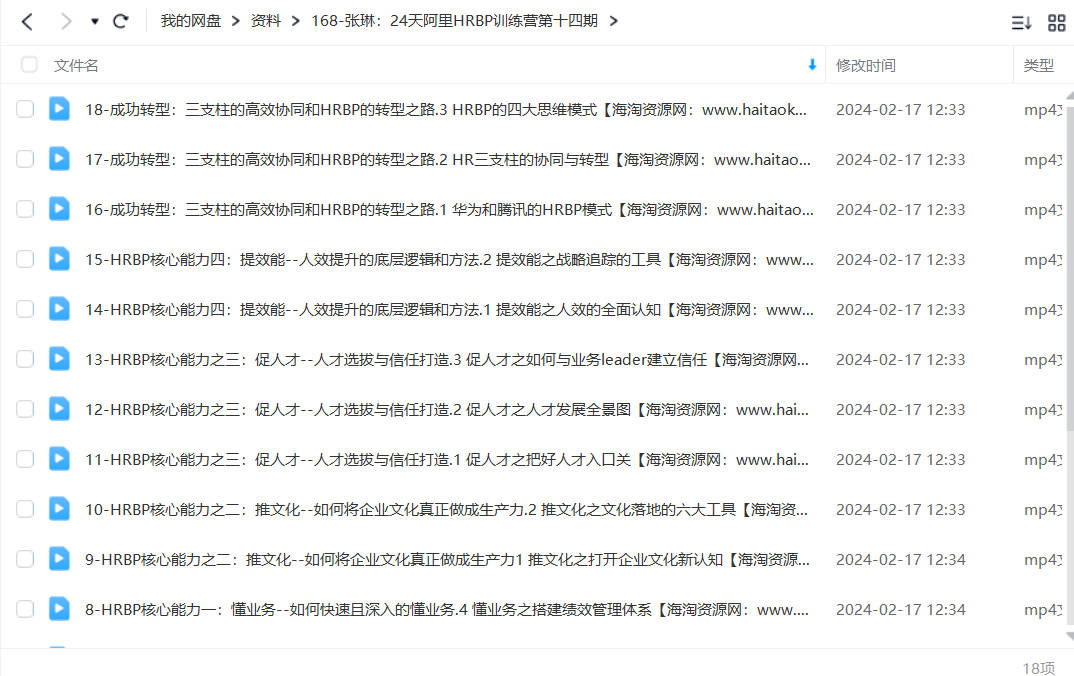Viewport: 1074px width, 676px height.
Task: Check the box for file 9-HRBP核心能力之二
Action: click(x=25, y=560)
